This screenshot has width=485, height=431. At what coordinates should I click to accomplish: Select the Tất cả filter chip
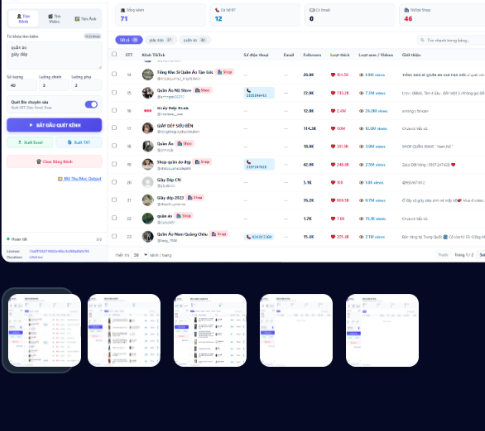pyautogui.click(x=129, y=40)
